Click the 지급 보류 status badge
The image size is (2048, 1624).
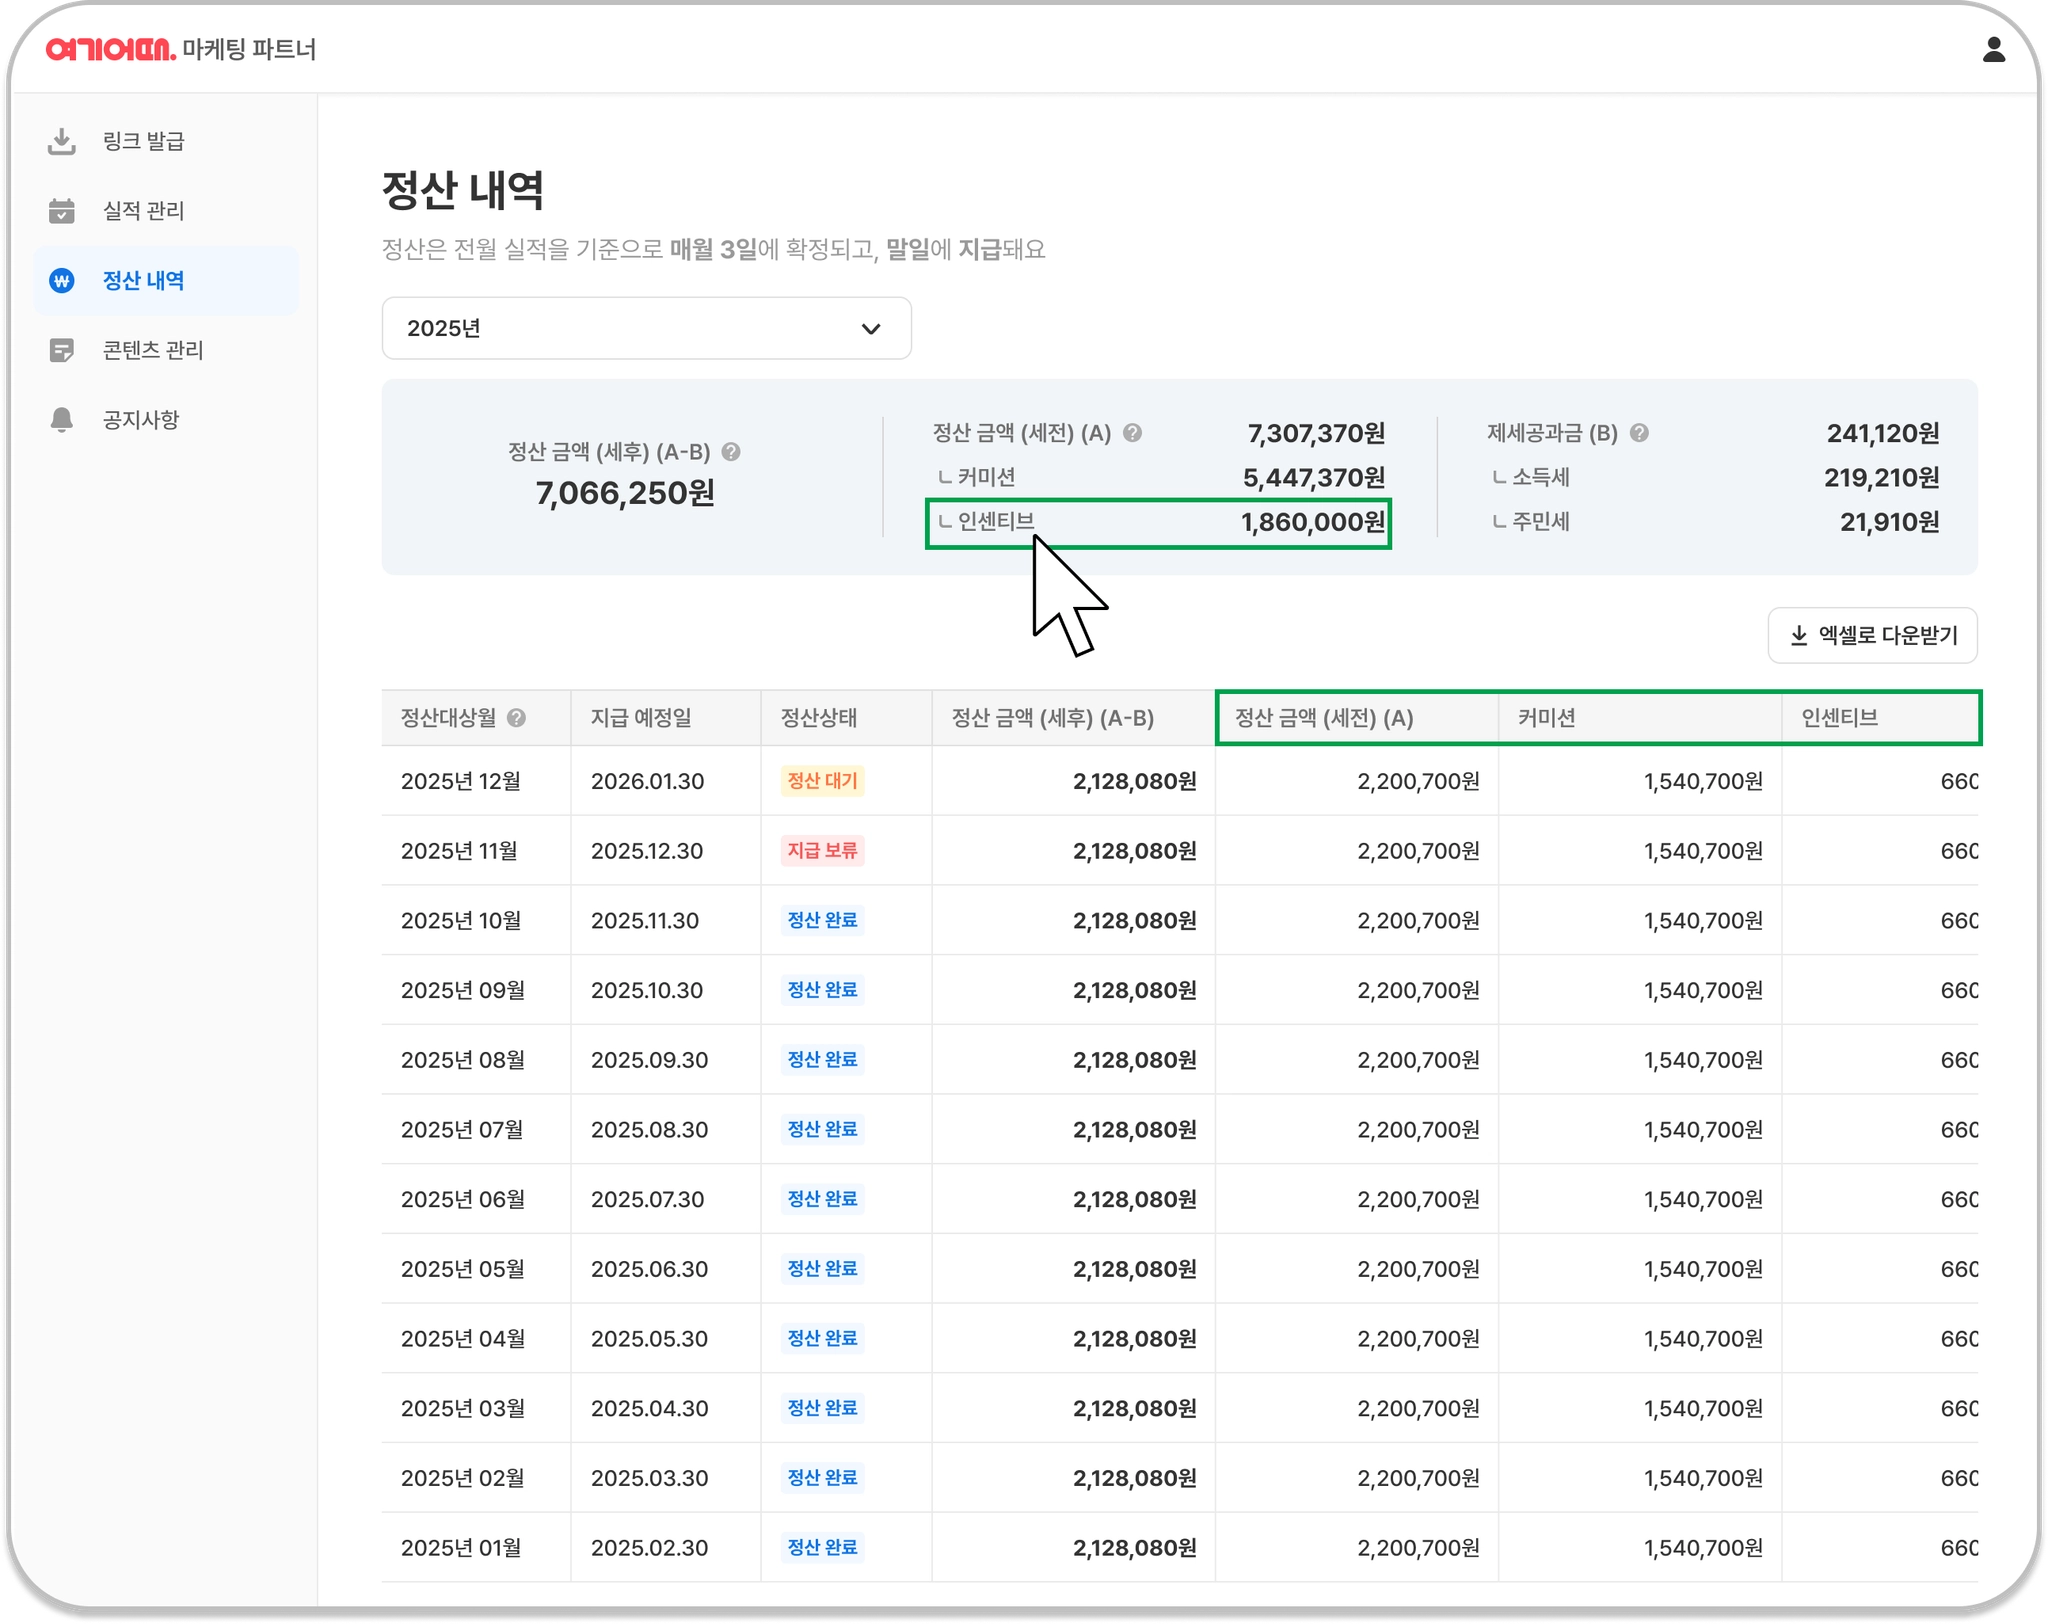[822, 851]
